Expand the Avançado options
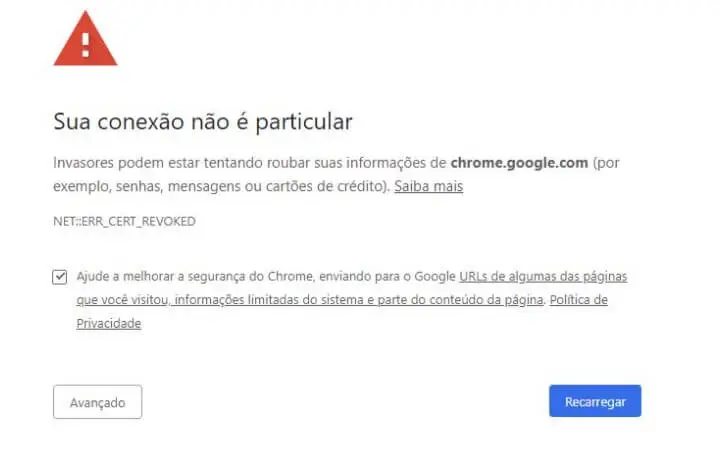Viewport: 719px width, 451px height. pyautogui.click(x=98, y=402)
